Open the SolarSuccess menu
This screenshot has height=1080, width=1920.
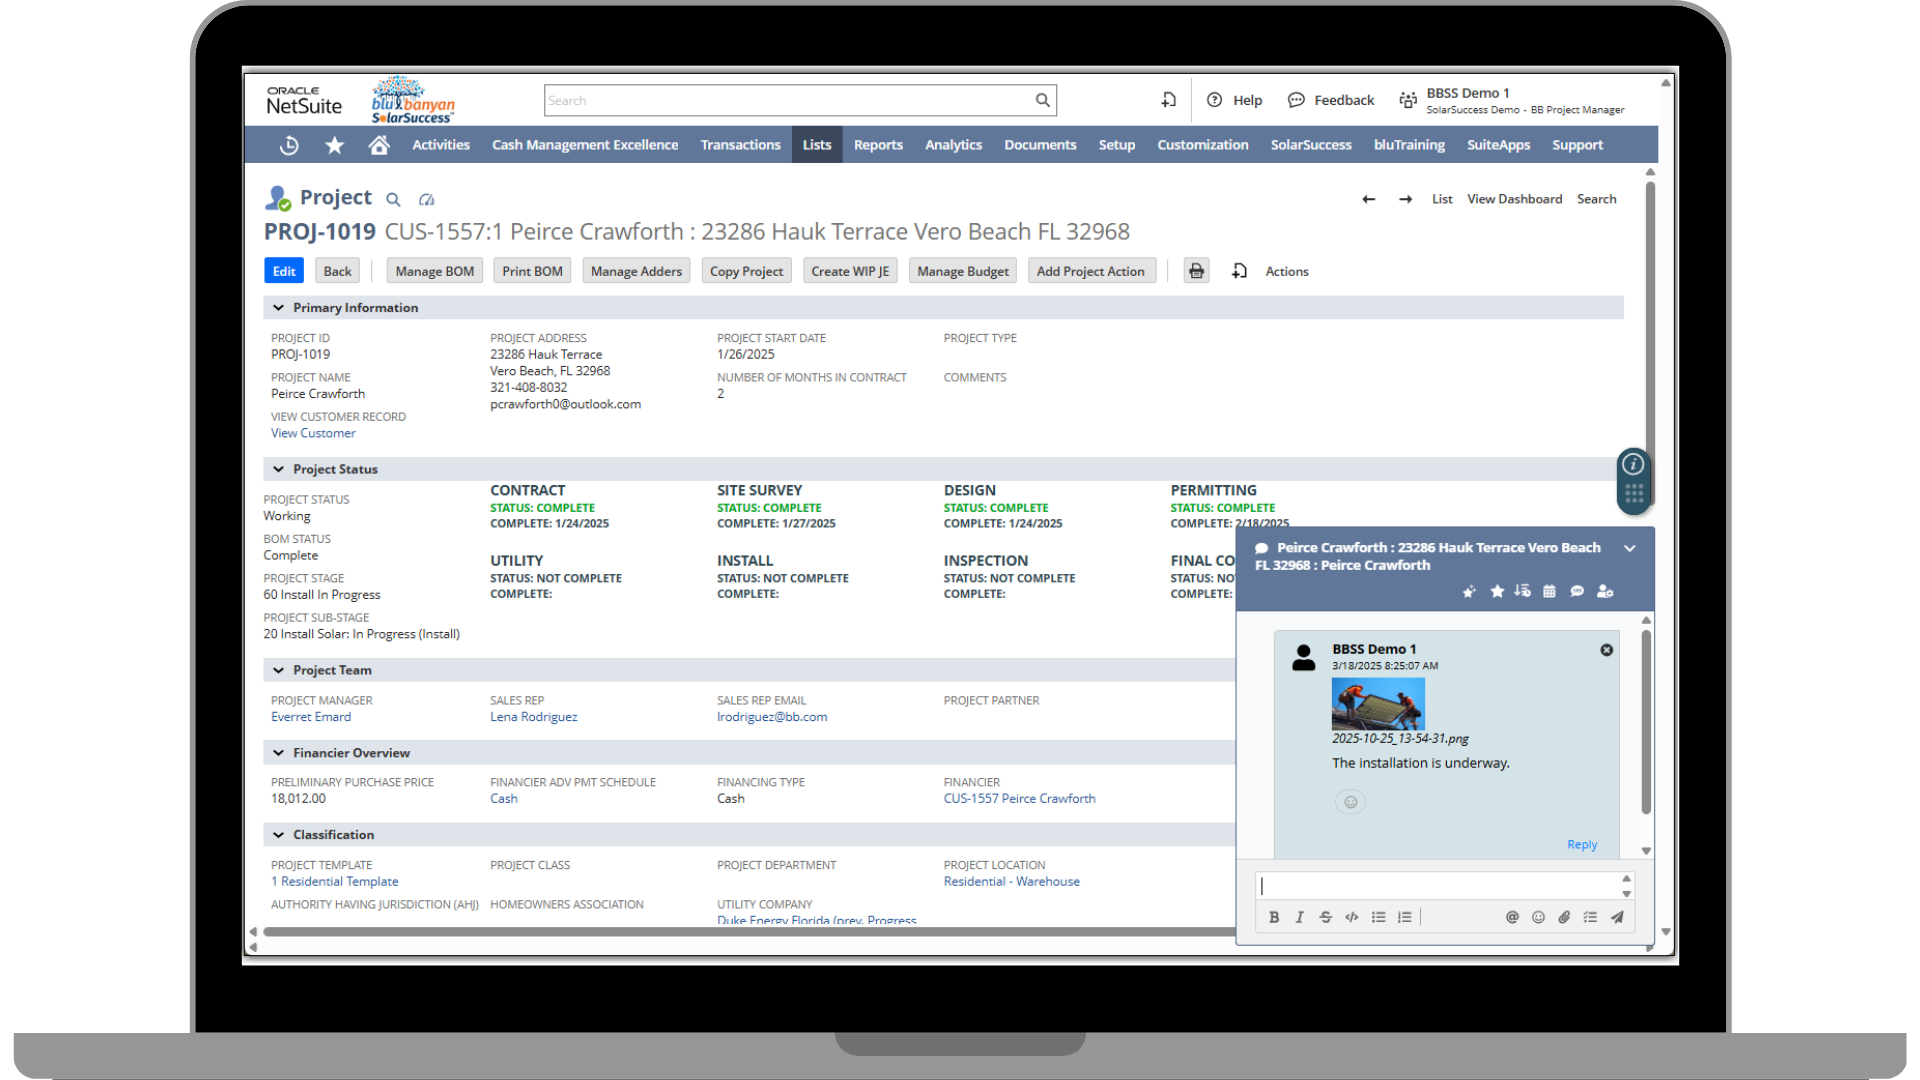point(1311,145)
